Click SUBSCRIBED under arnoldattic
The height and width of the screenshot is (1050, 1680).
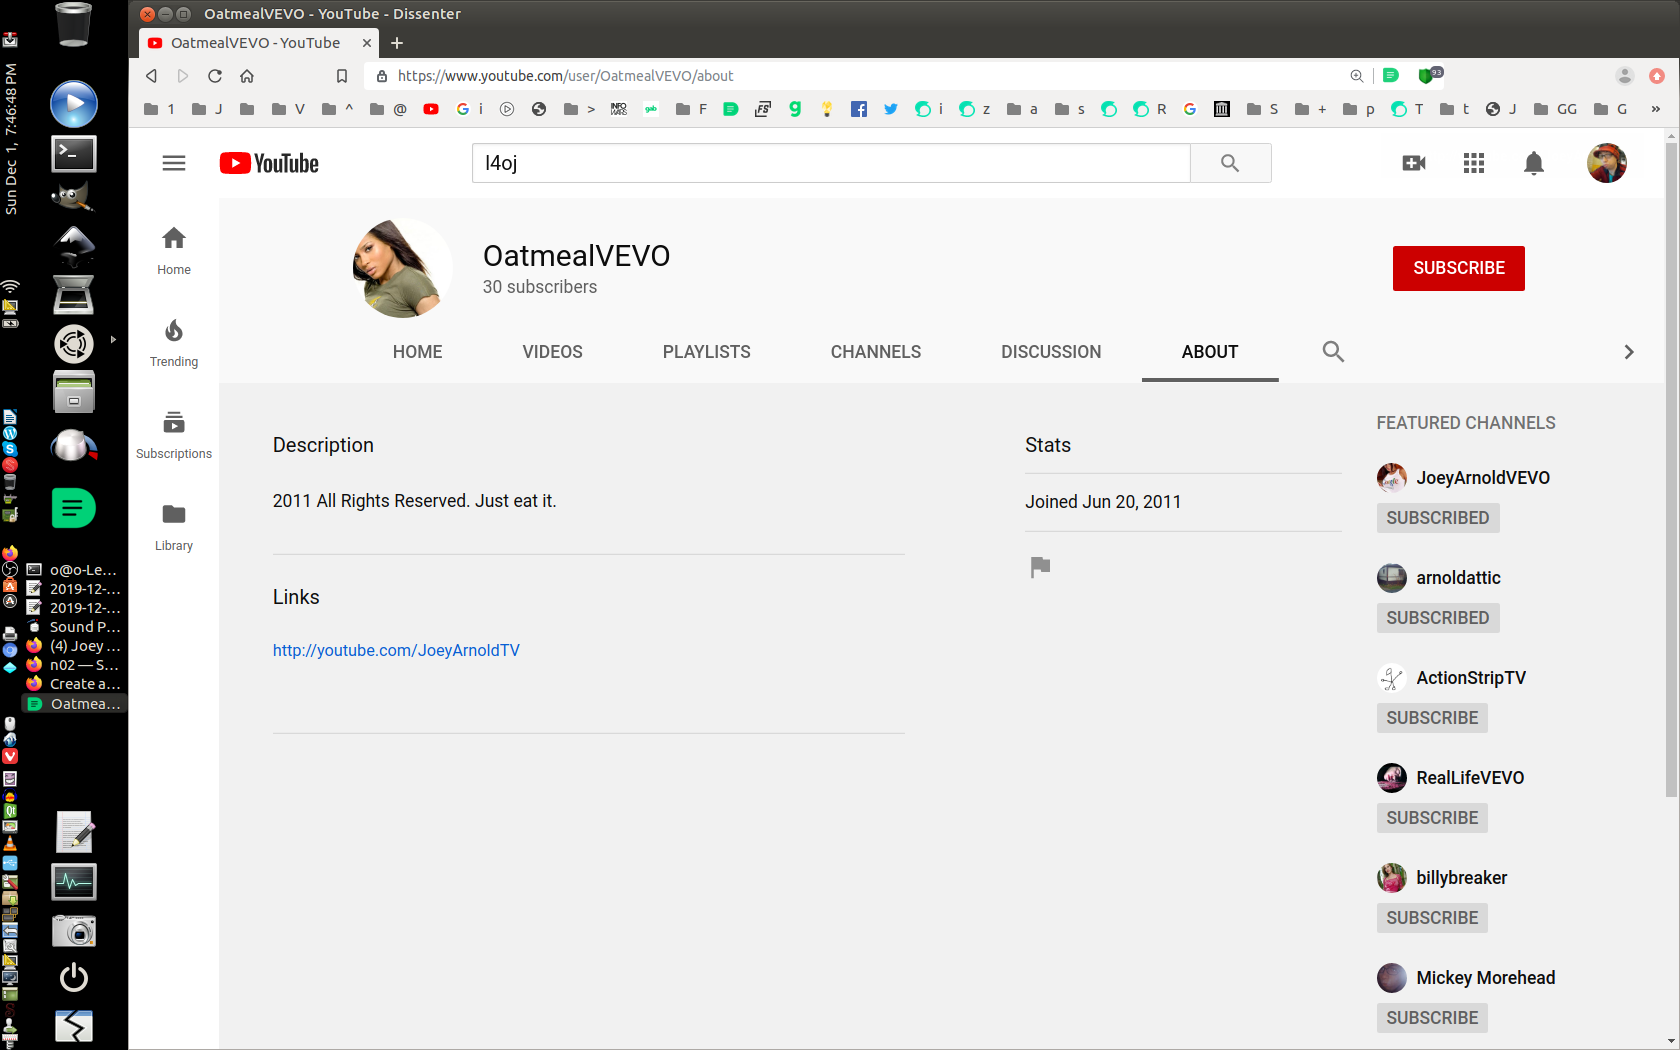point(1438,618)
